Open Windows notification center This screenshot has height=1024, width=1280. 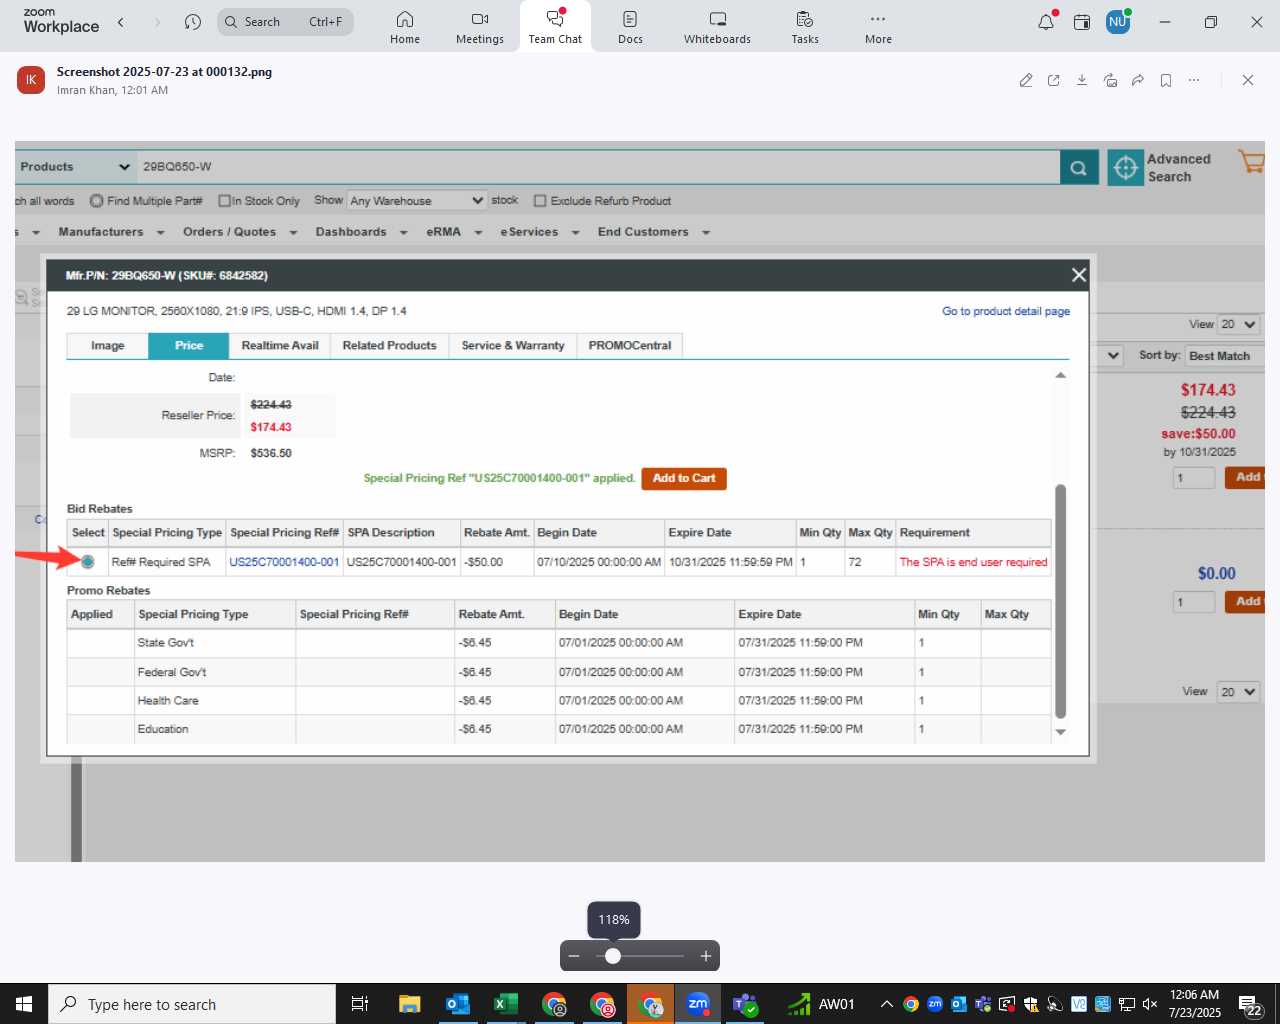tap(1251, 1005)
